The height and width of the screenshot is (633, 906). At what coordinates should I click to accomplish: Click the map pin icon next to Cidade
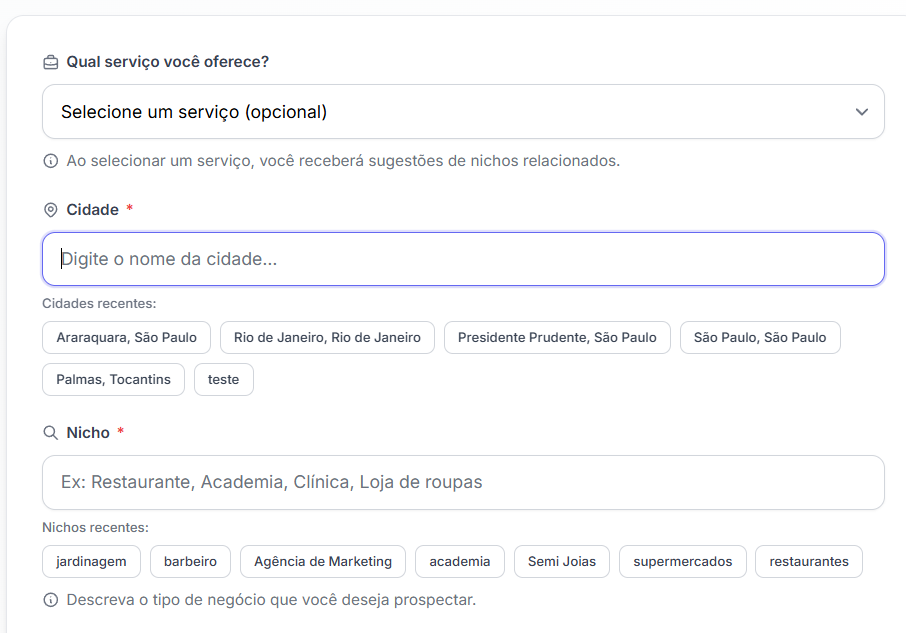pyautogui.click(x=51, y=210)
